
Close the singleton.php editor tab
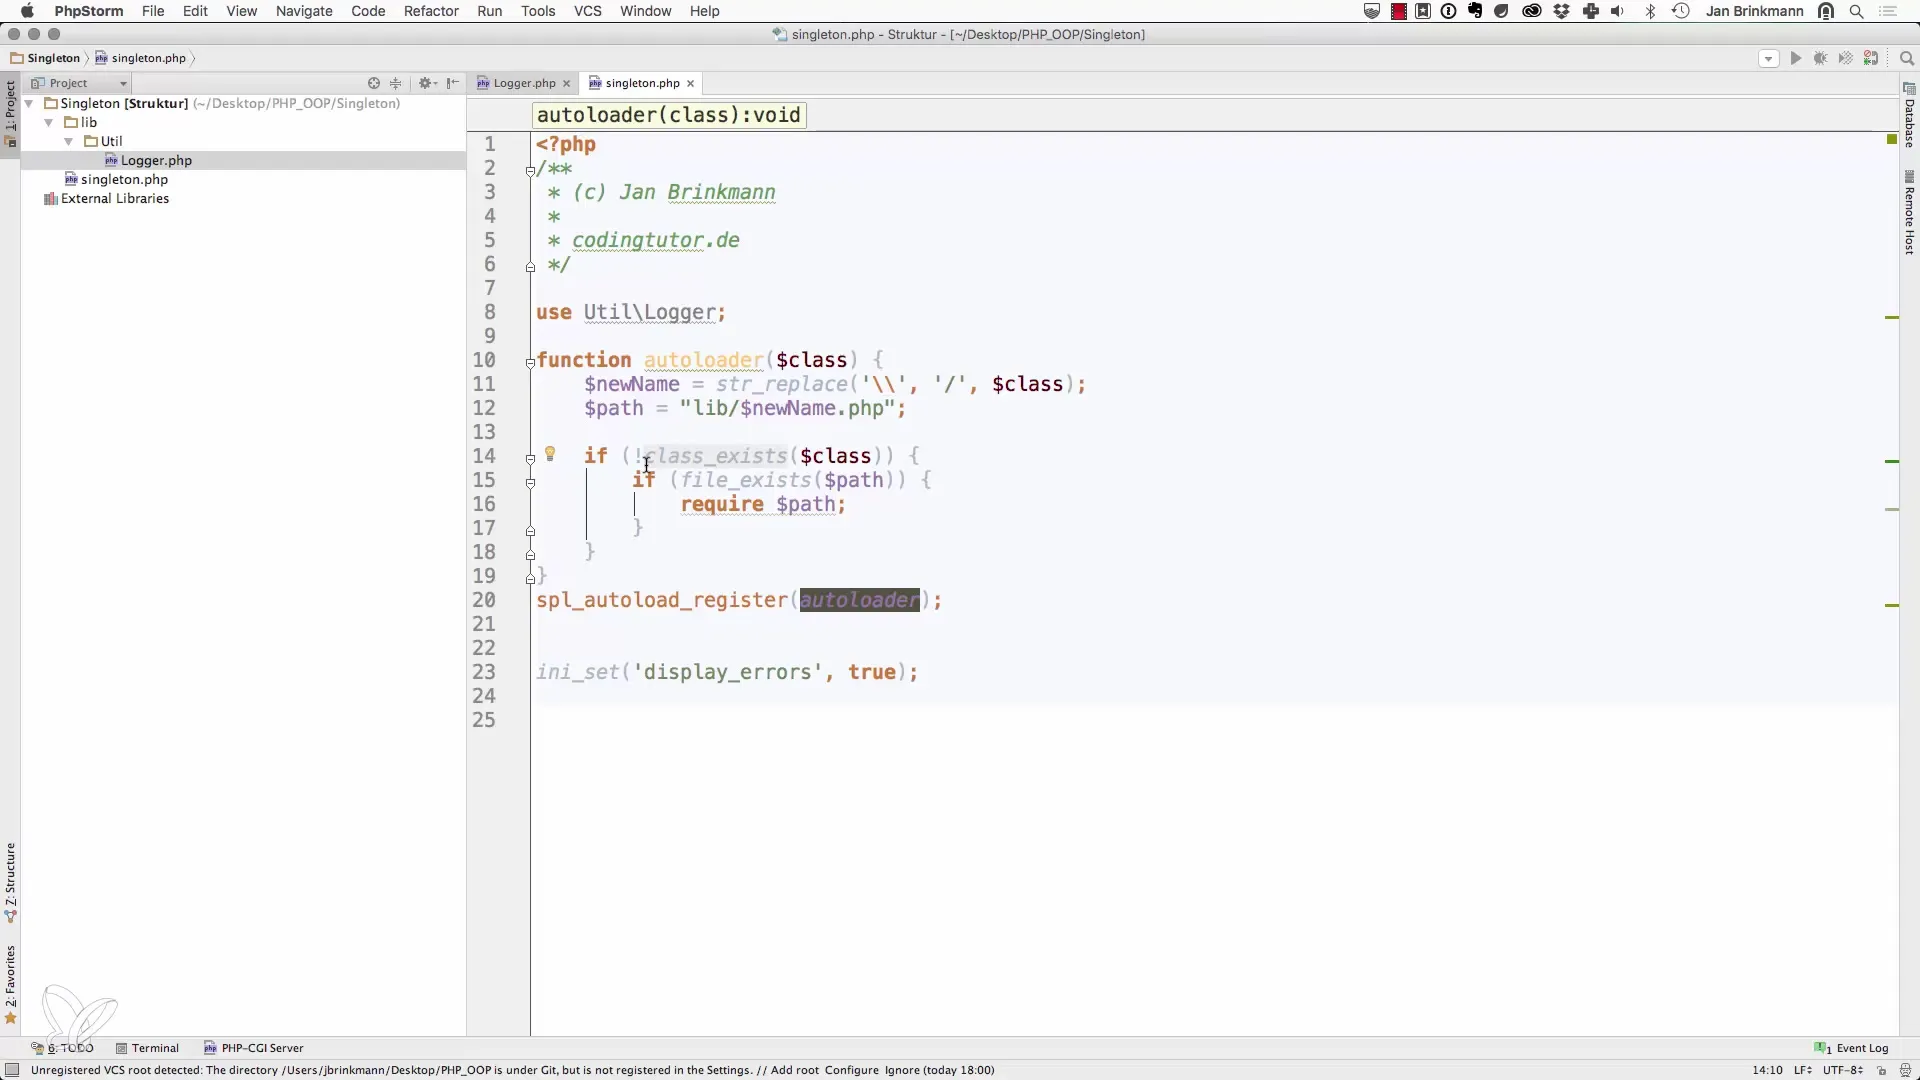pyautogui.click(x=690, y=84)
